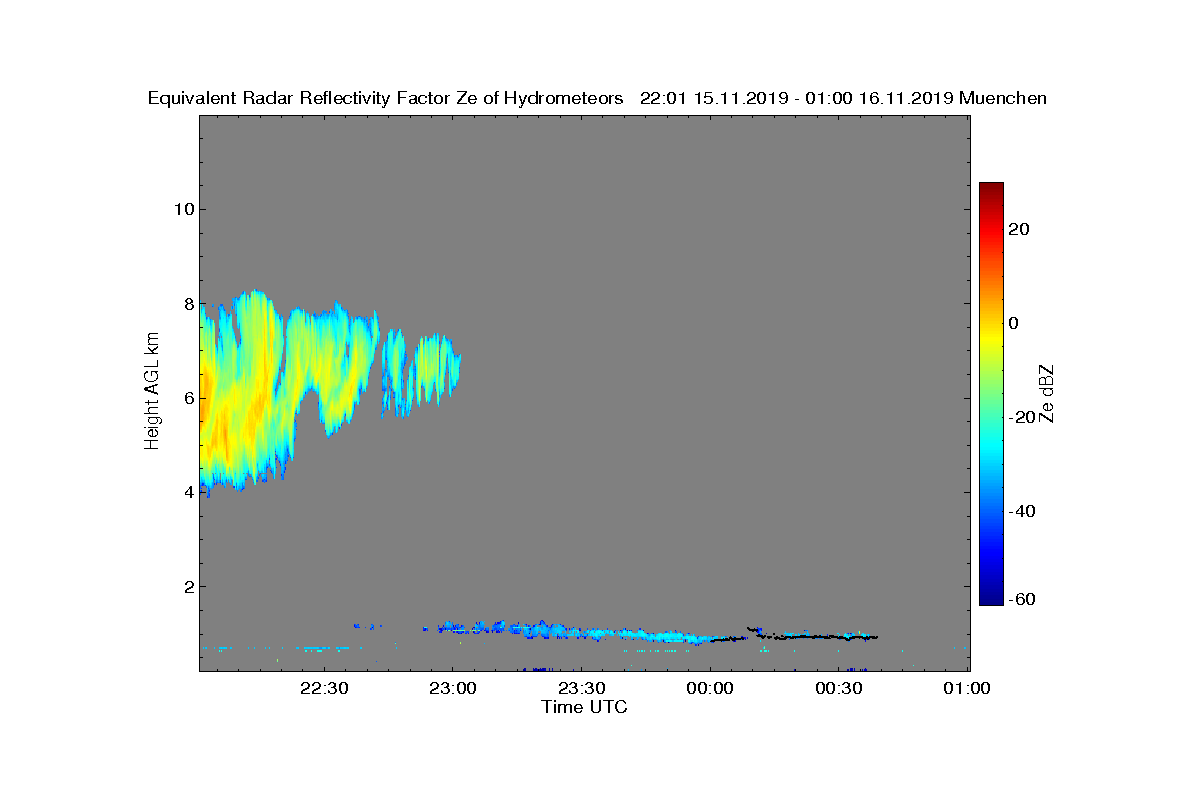The width and height of the screenshot is (1200, 800).
Task: Click the 23:00 time tick label
Action: [453, 688]
